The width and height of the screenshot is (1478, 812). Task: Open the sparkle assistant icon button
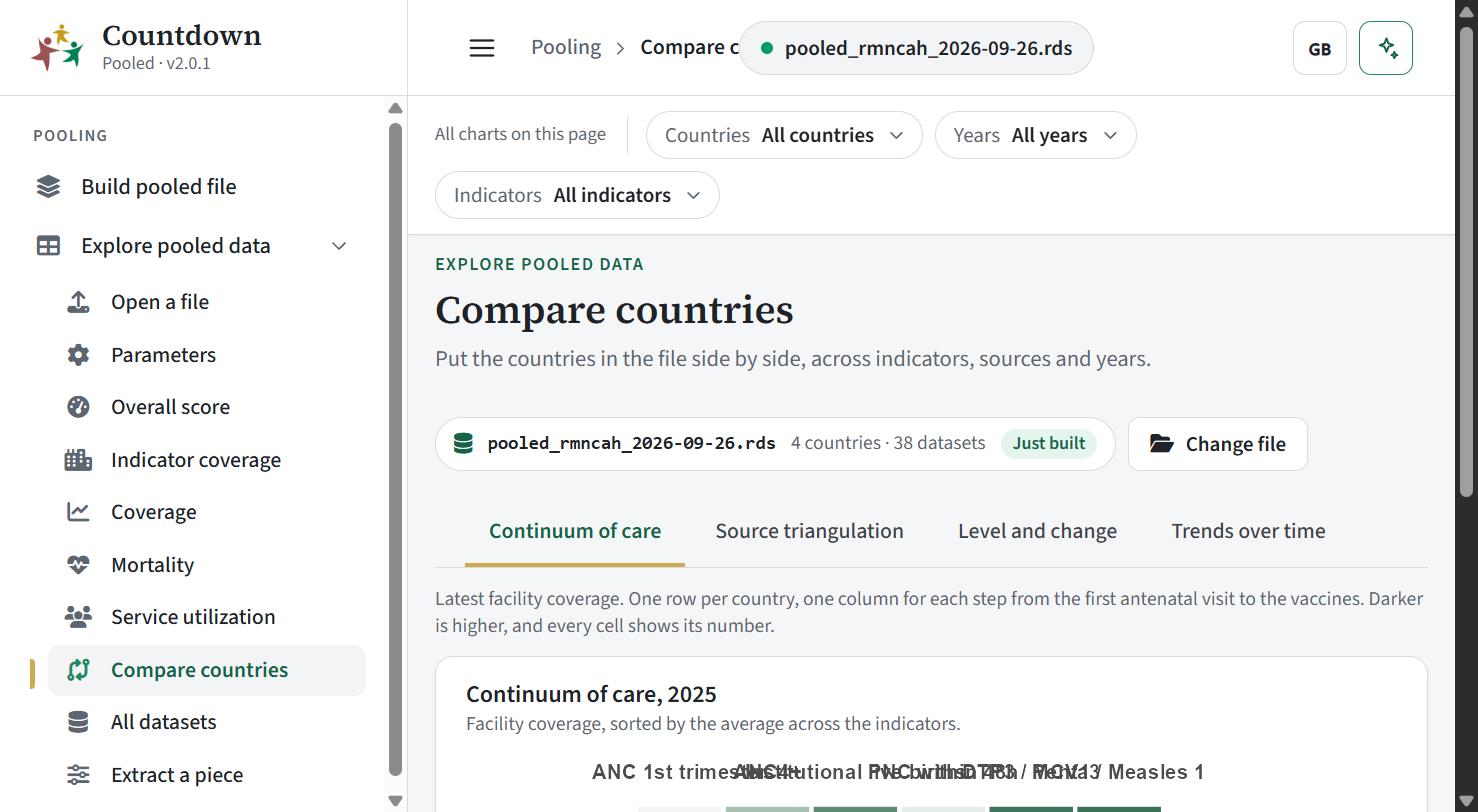click(1386, 48)
